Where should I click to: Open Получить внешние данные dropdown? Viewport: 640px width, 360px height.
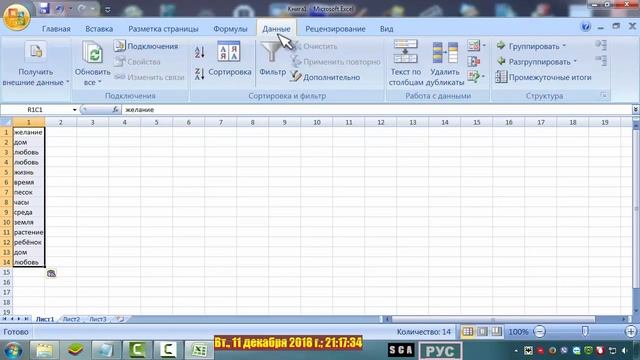coord(36,64)
